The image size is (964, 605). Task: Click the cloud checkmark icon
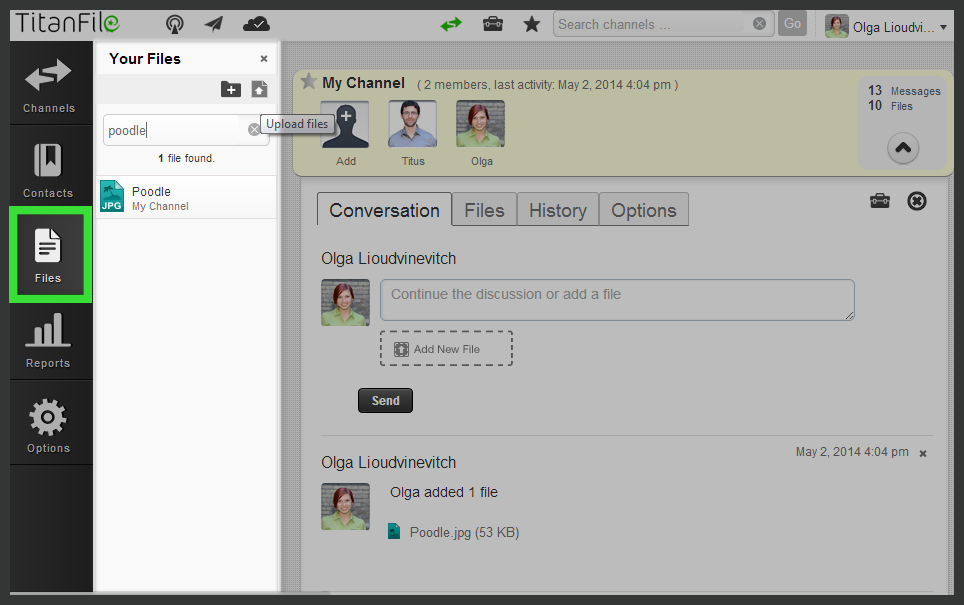[x=256, y=24]
